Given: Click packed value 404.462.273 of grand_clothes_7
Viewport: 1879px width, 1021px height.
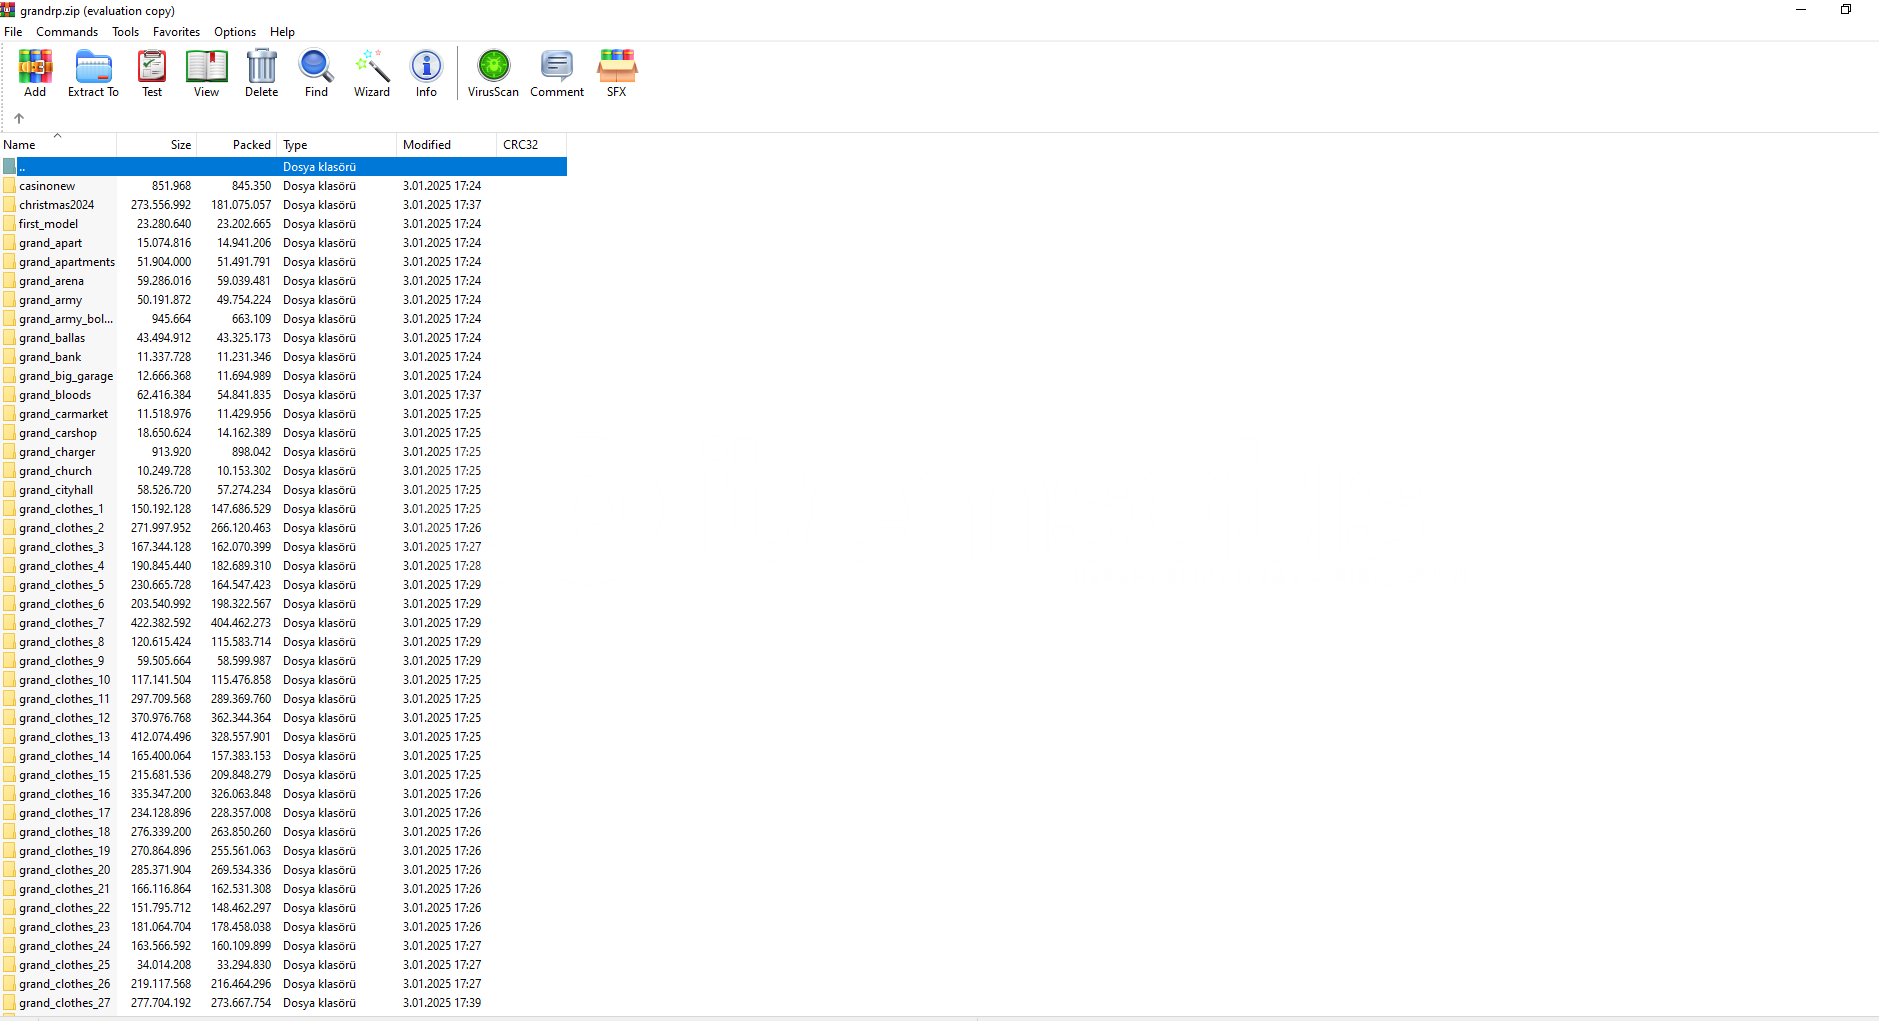Looking at the screenshot, I should point(241,623).
